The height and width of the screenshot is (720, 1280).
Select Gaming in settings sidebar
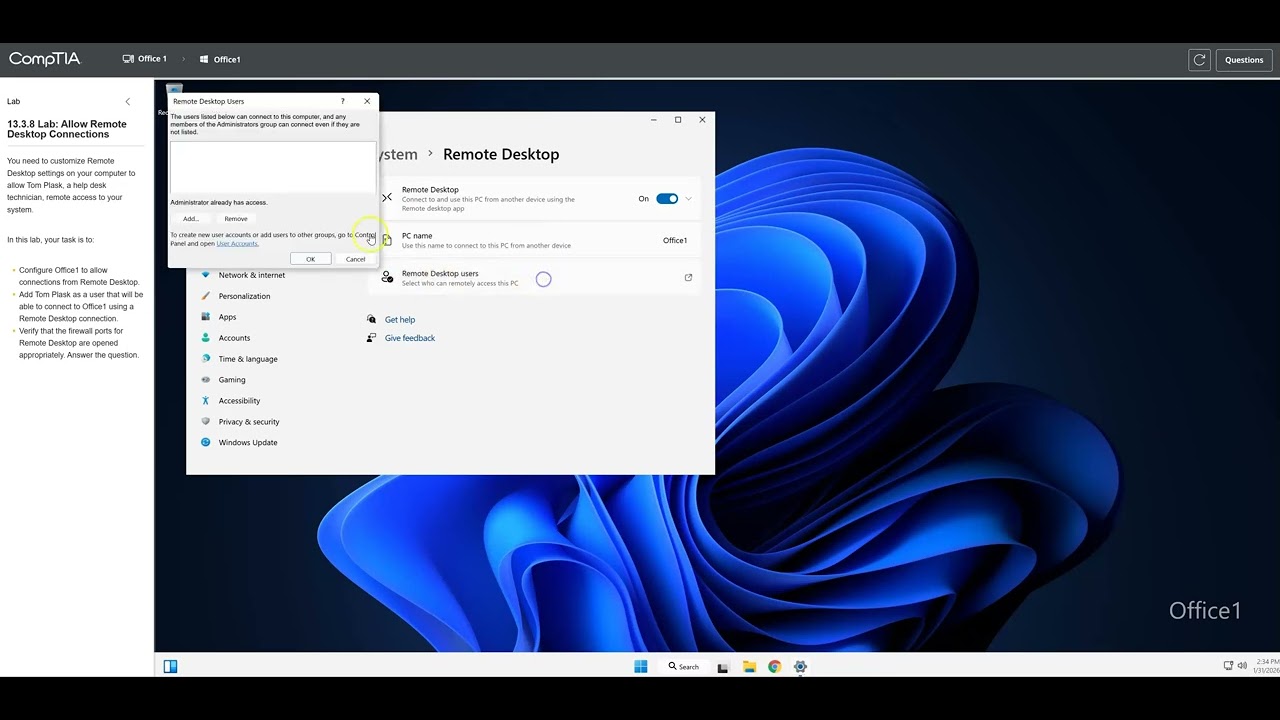tap(232, 380)
